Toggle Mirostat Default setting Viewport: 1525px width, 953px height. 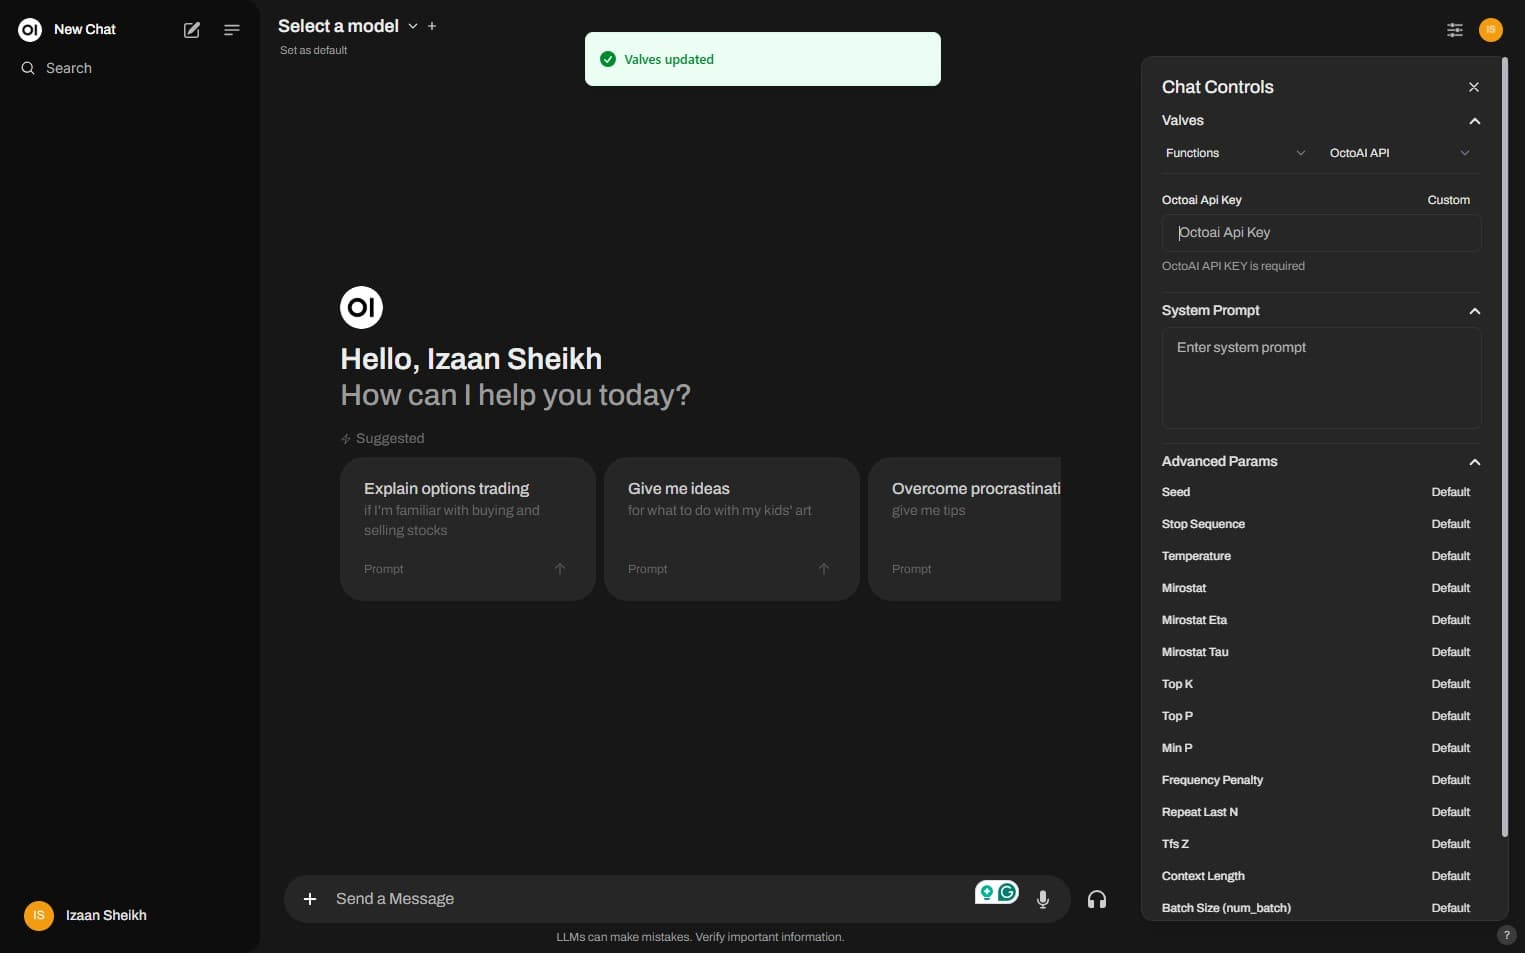[x=1450, y=588]
